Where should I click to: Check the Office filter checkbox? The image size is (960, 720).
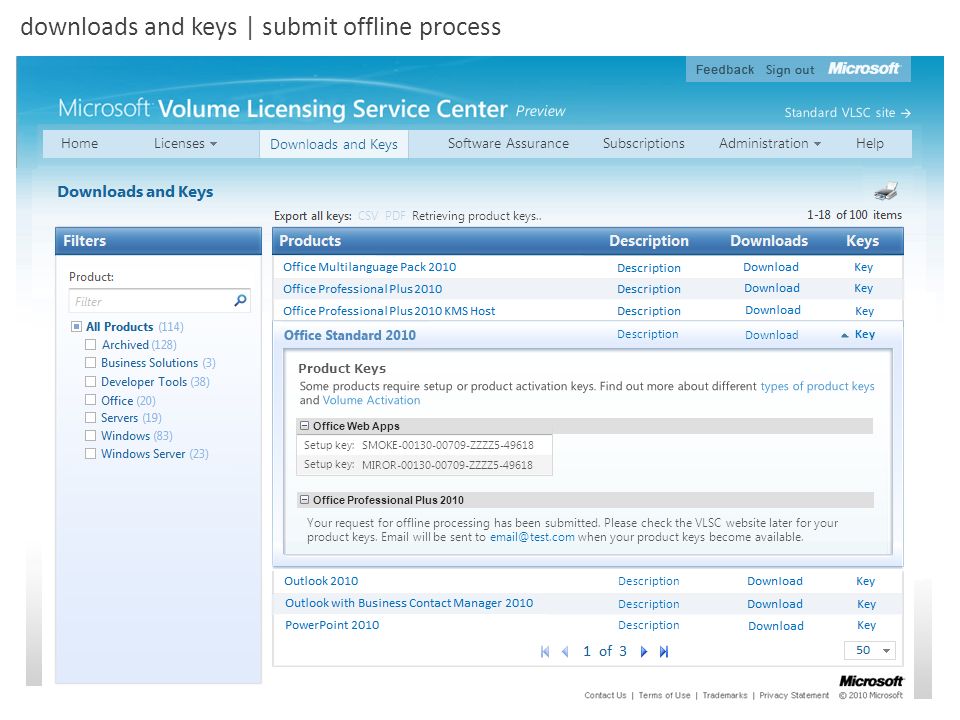(90, 400)
